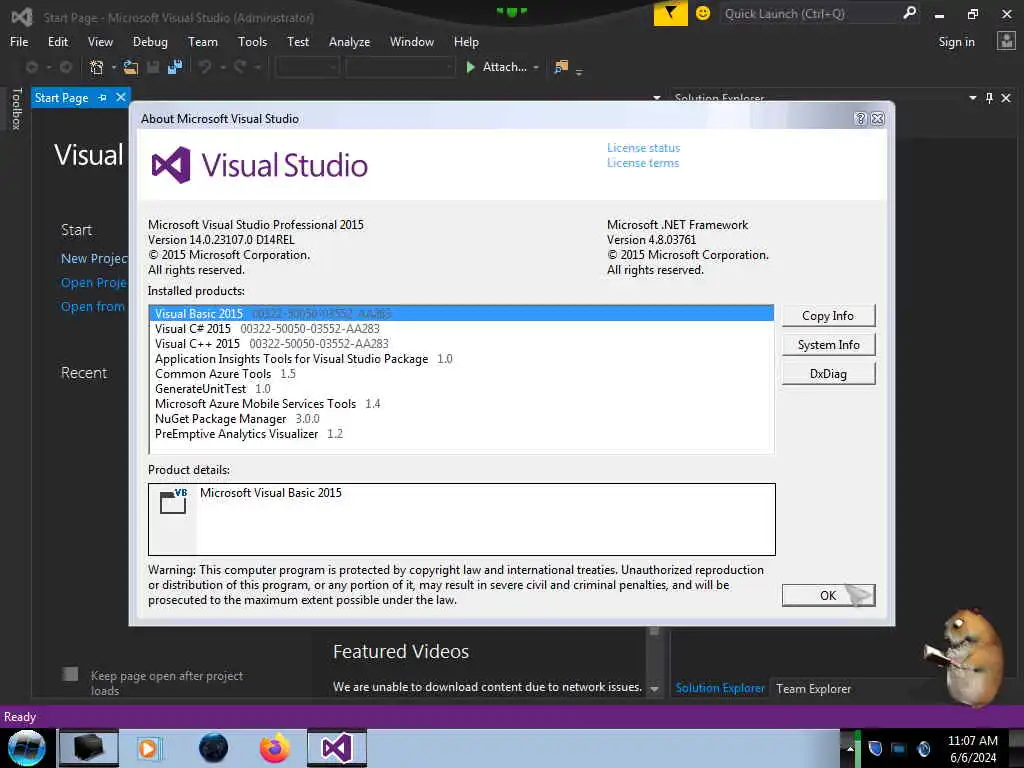This screenshot has width=1024, height=768.
Task: Click the Save All toolbar icon
Action: coord(174,67)
